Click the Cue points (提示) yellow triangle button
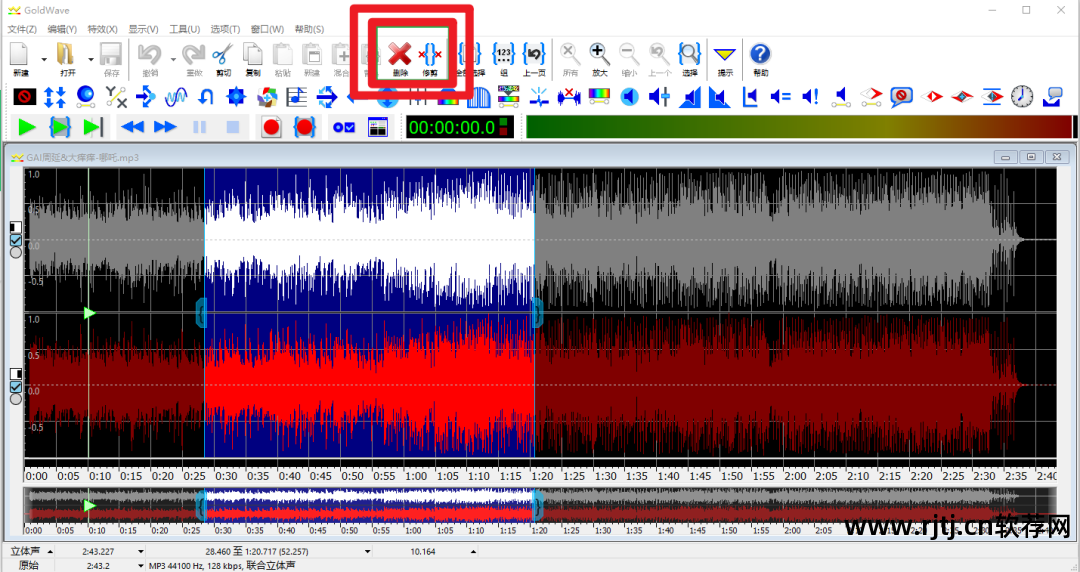1080x572 pixels. click(x=724, y=55)
